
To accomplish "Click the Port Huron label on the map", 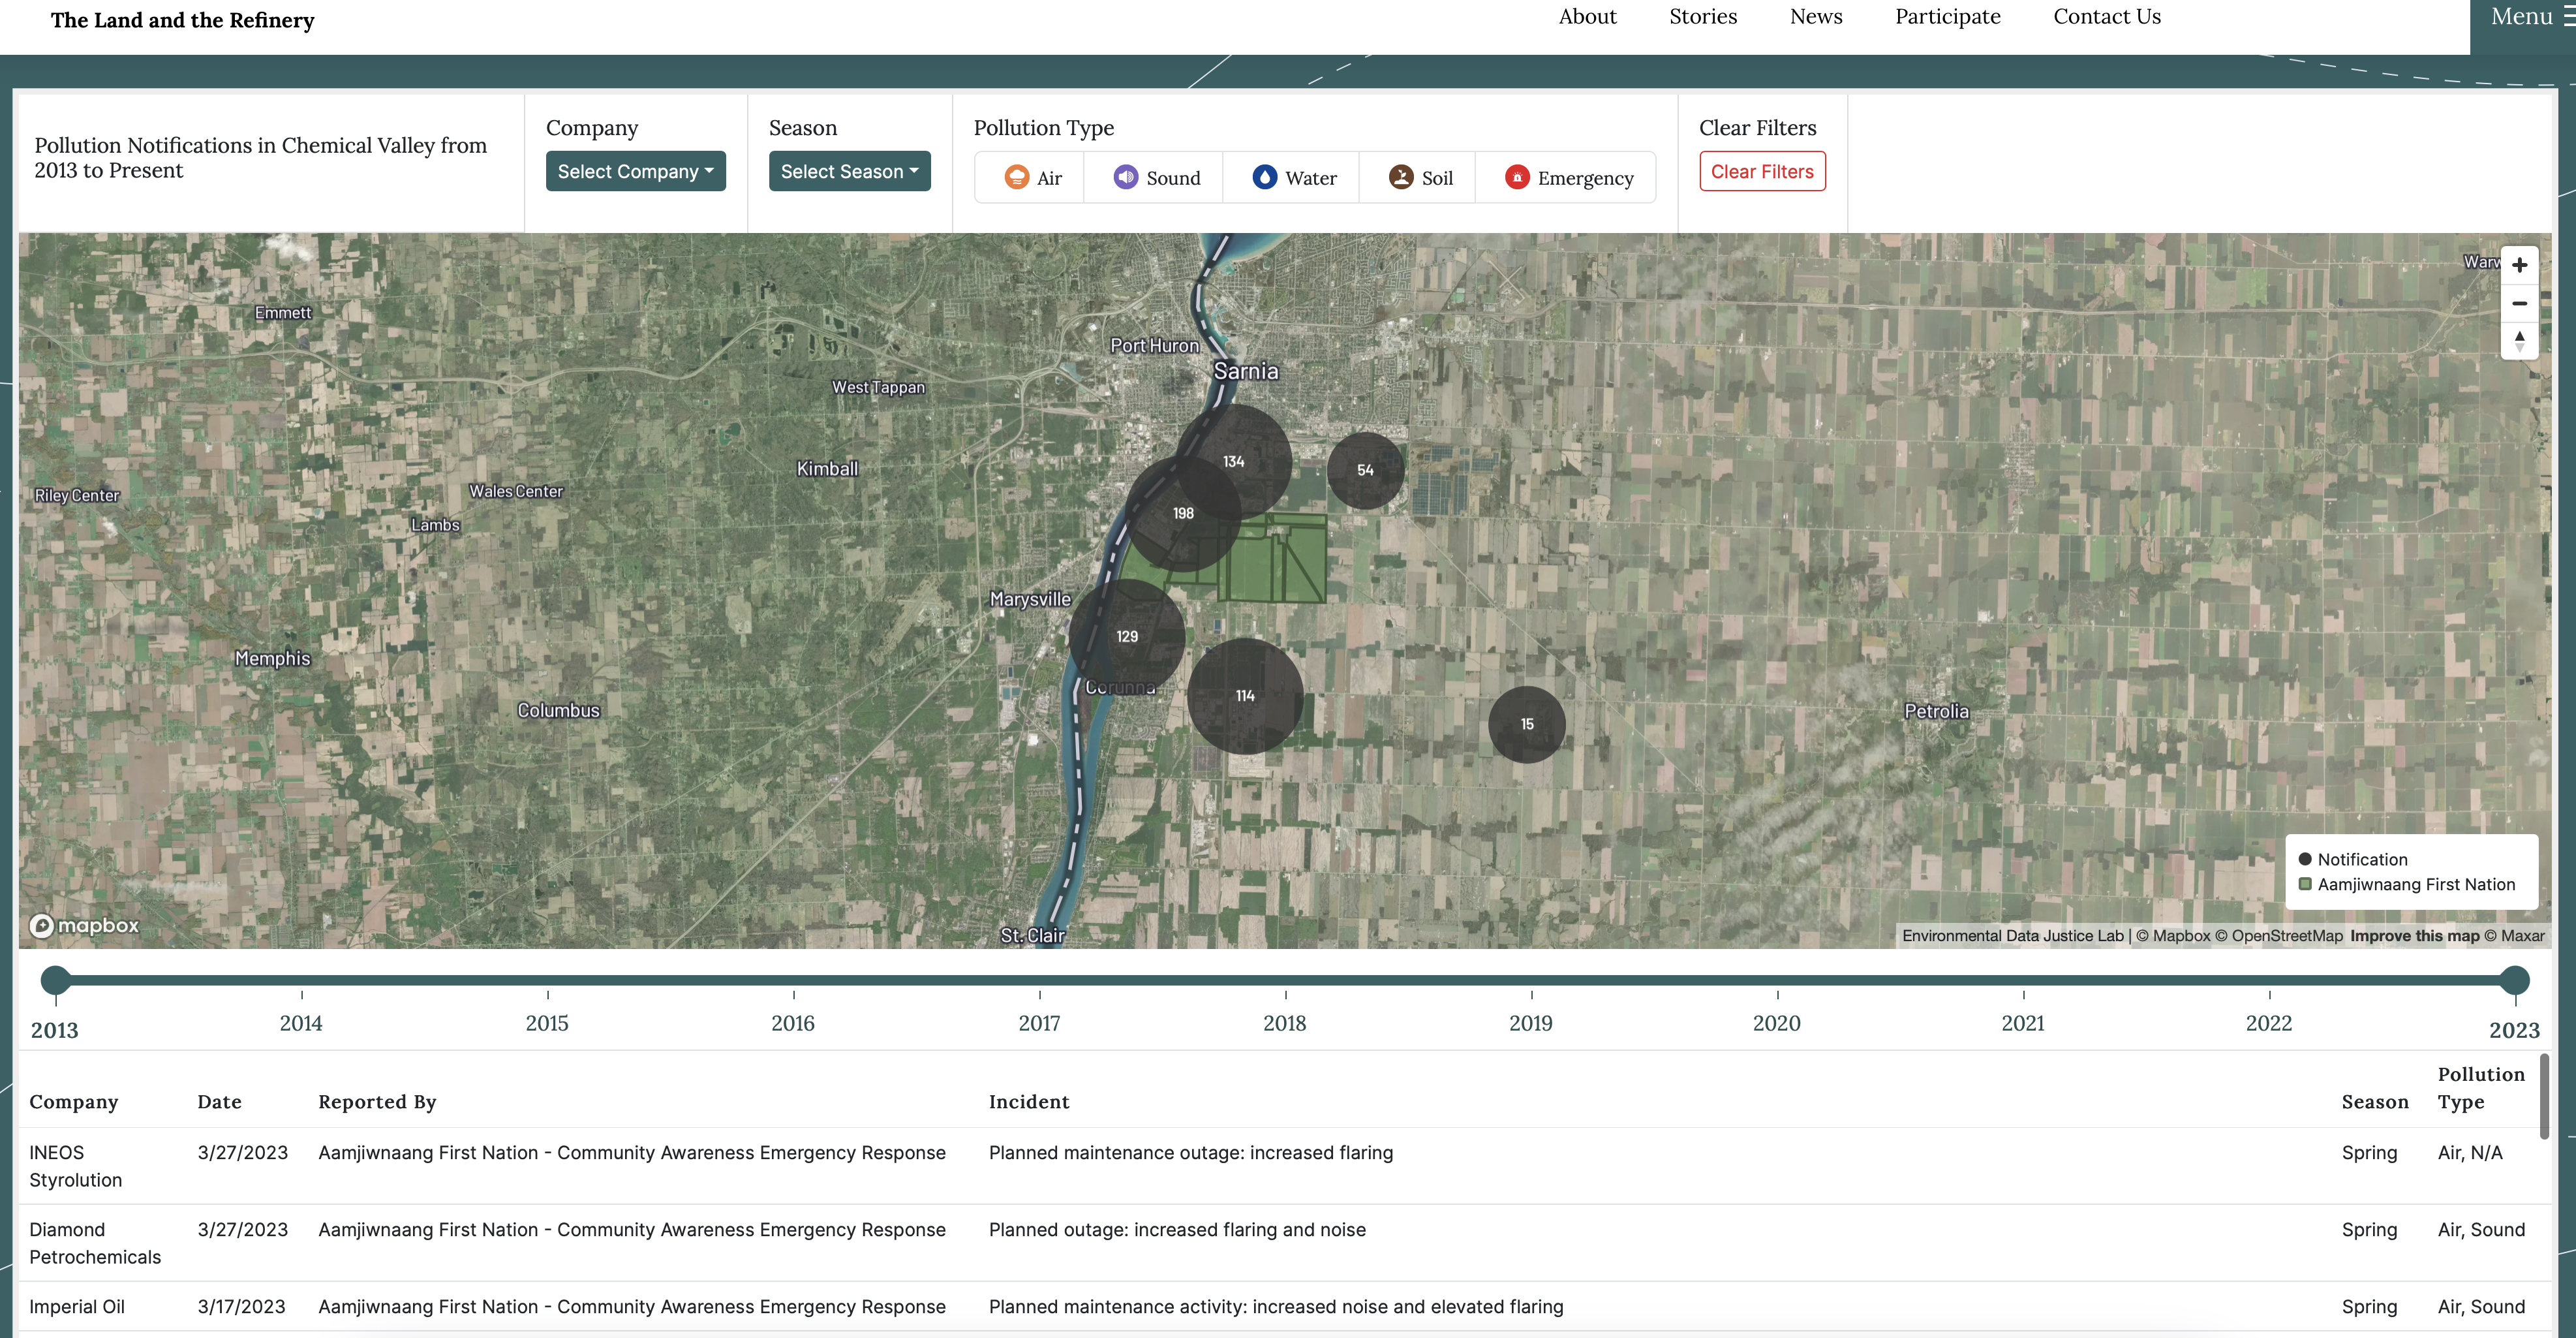I will pos(1154,346).
